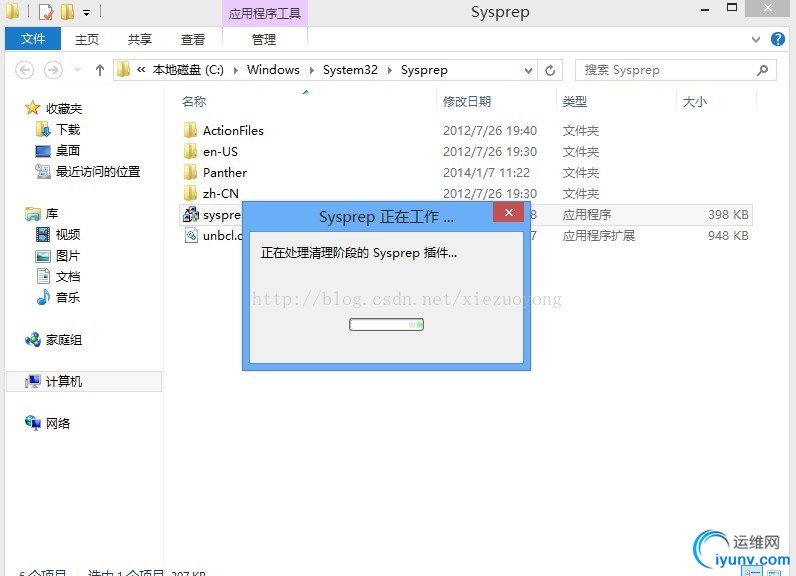Click the 应用程序扩展 type cell
This screenshot has width=796, height=576.
pos(599,235)
